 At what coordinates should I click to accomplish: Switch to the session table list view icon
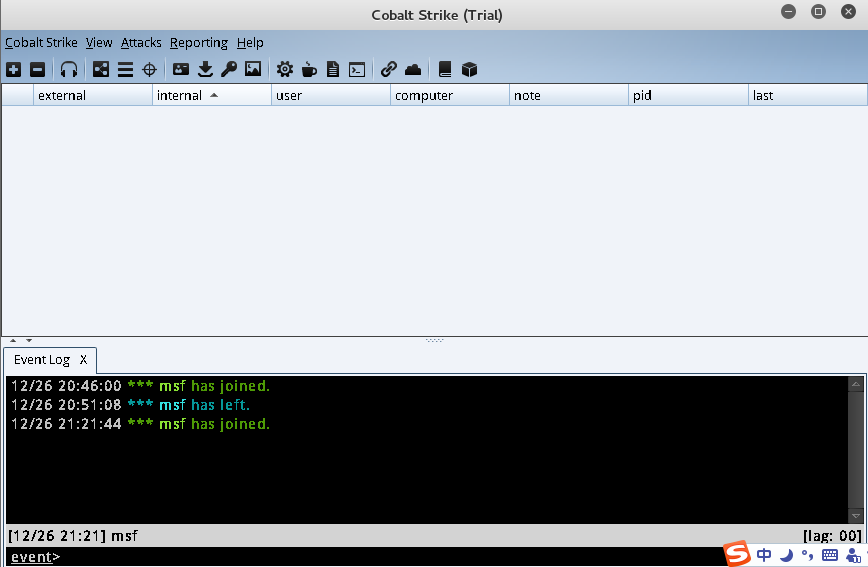coord(125,69)
